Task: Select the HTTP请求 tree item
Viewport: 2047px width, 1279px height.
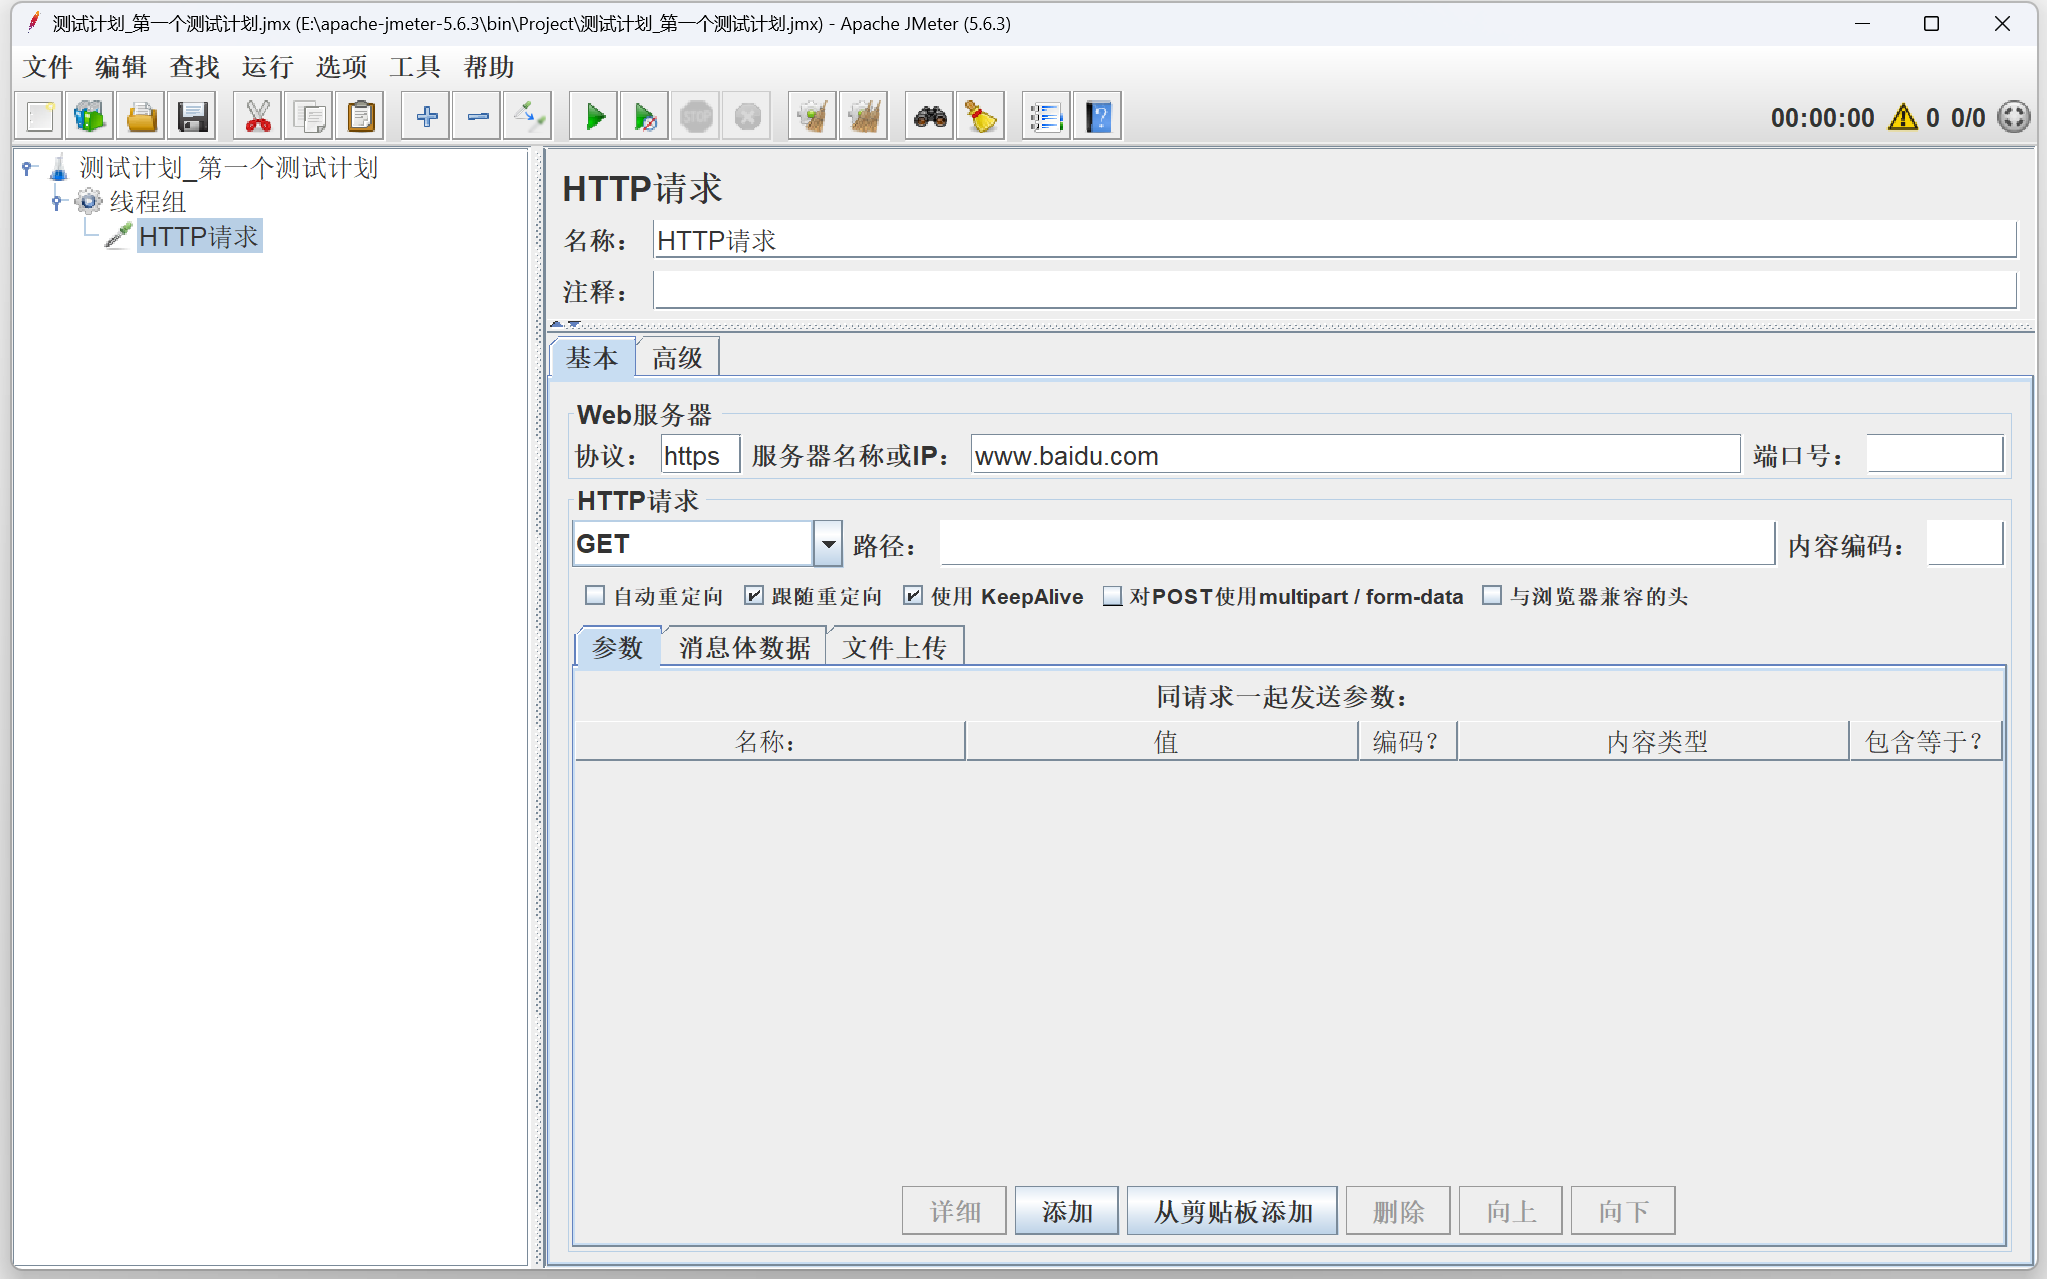Action: pyautogui.click(x=199, y=236)
